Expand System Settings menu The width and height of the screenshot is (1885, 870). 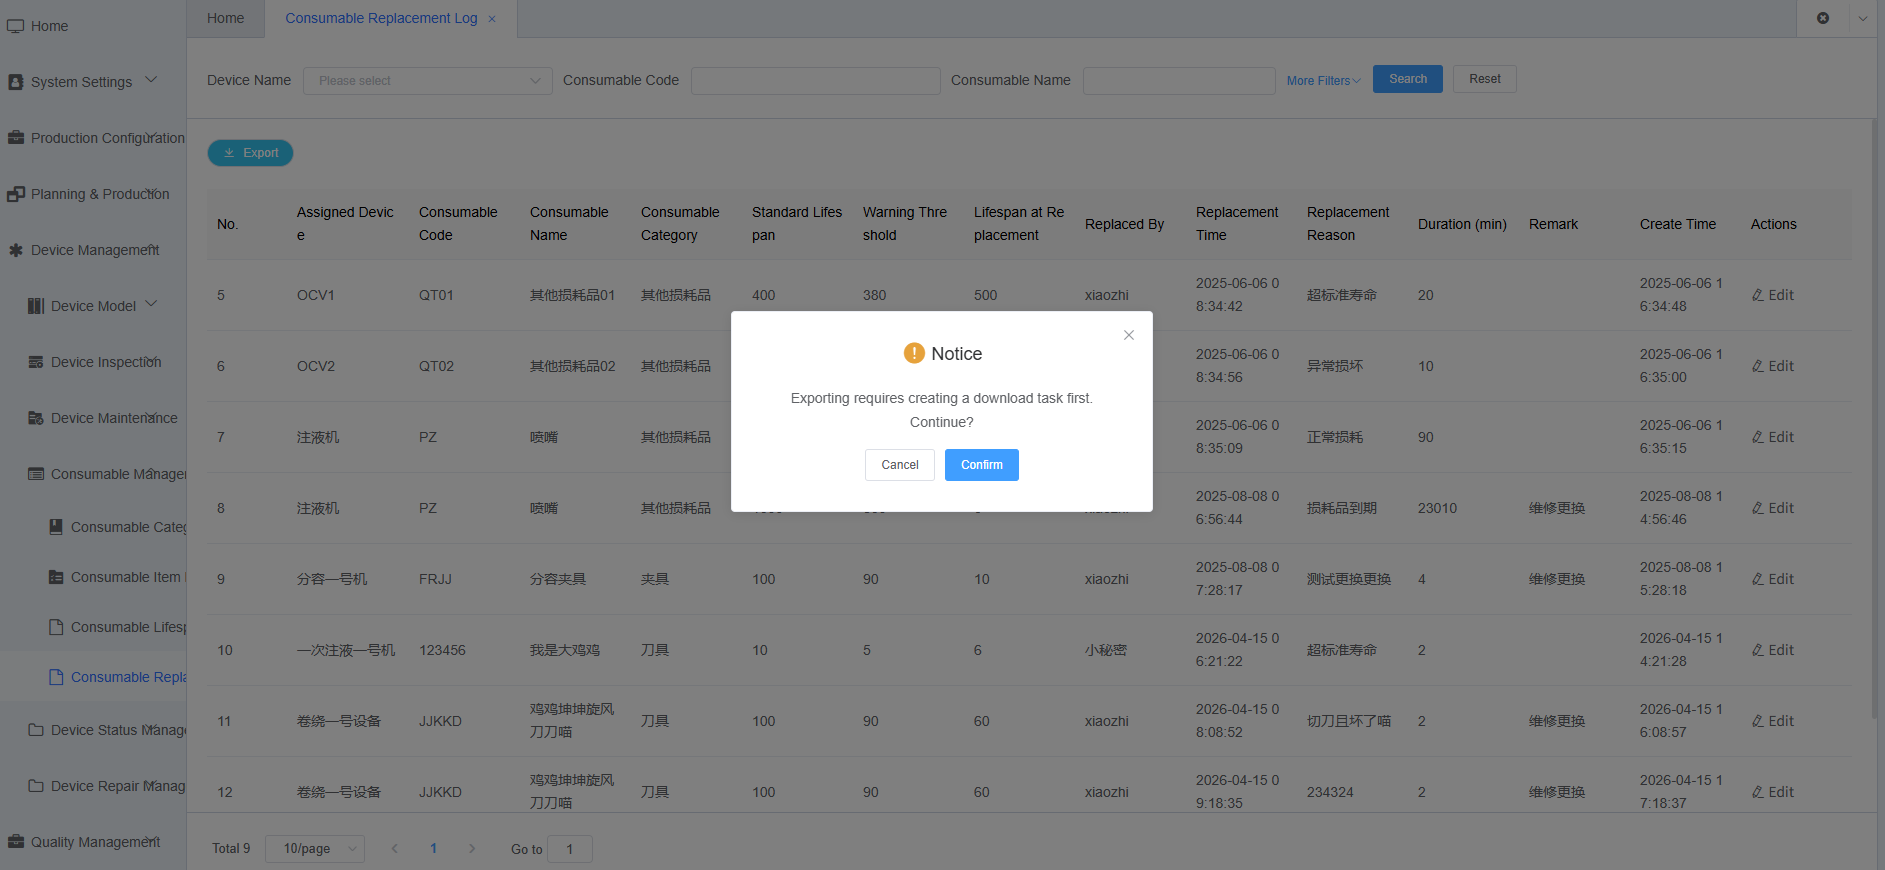[93, 82]
